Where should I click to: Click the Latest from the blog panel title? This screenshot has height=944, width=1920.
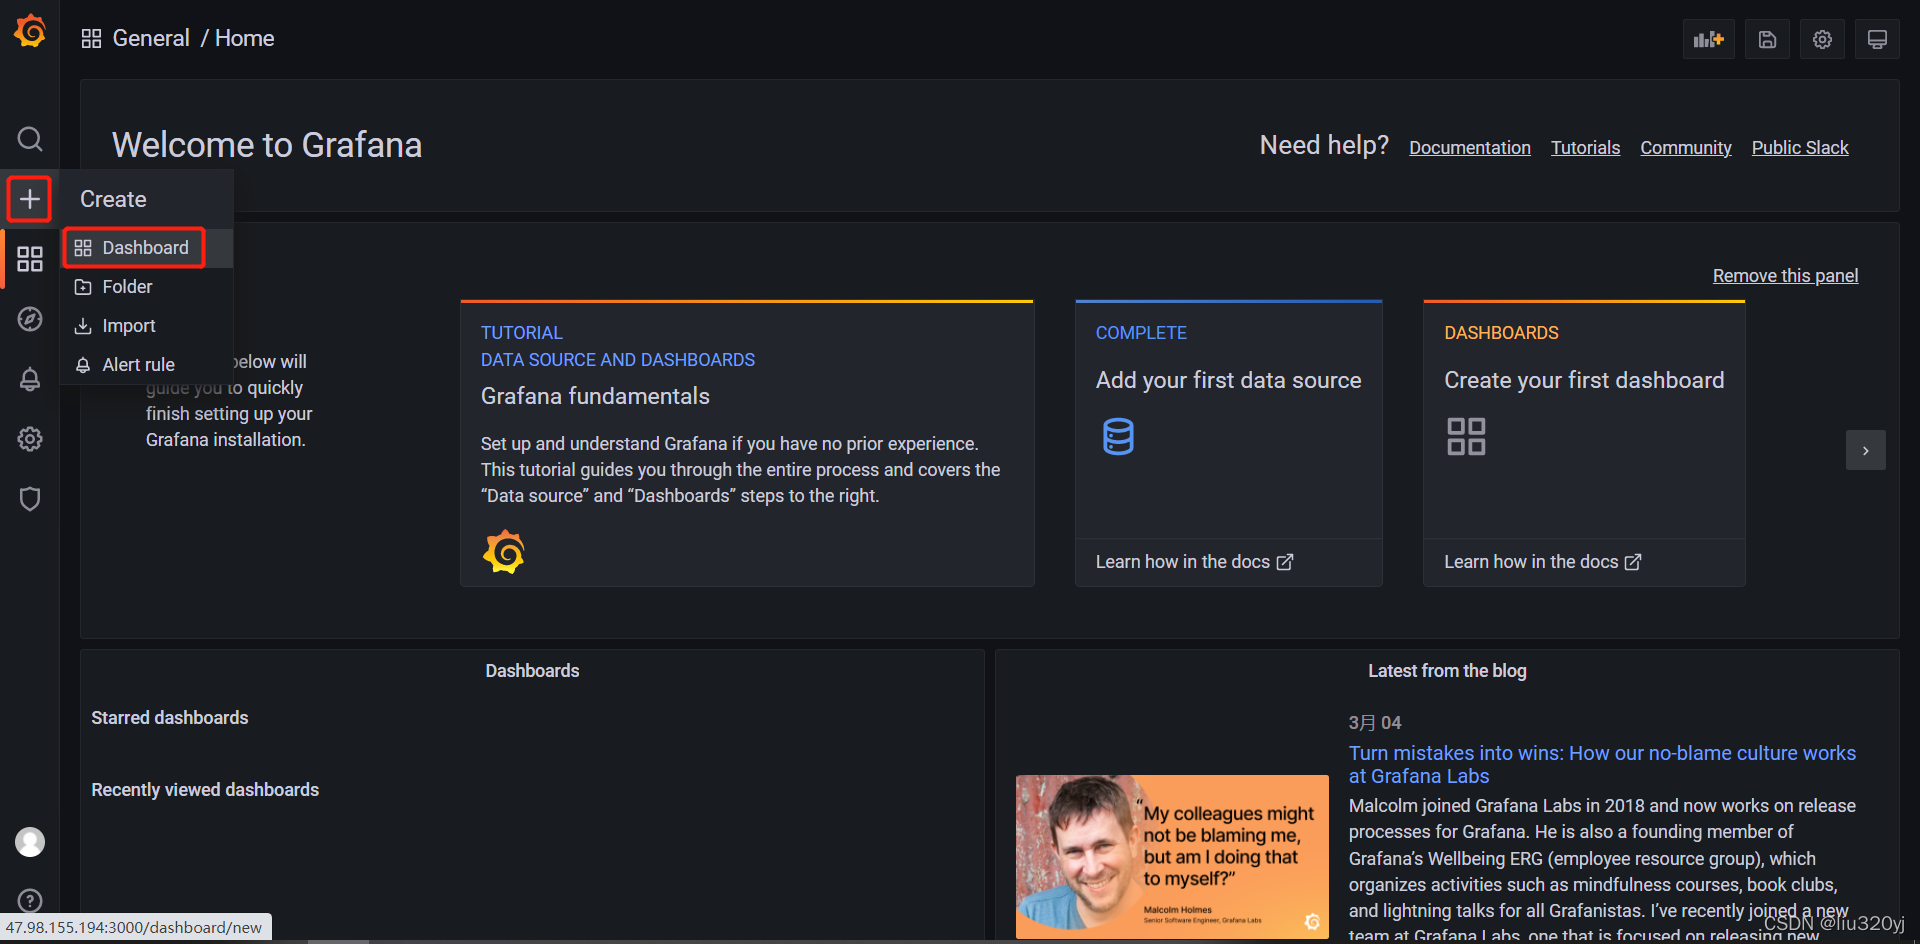point(1447,671)
